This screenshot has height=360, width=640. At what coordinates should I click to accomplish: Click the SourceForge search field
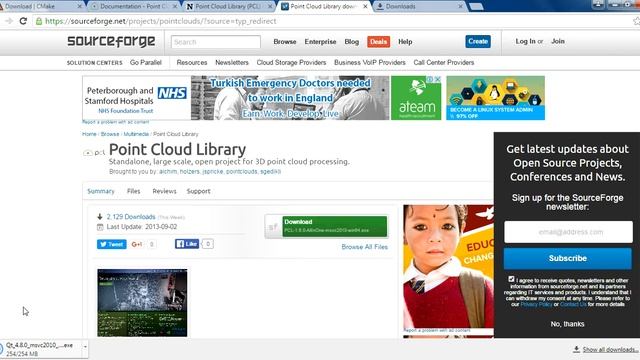pyautogui.click(x=216, y=42)
